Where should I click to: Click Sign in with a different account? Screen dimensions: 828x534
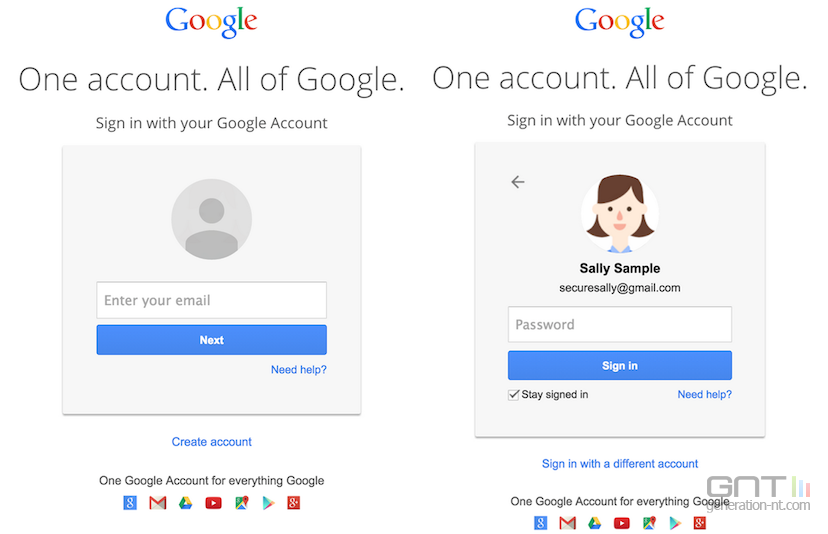[620, 464]
